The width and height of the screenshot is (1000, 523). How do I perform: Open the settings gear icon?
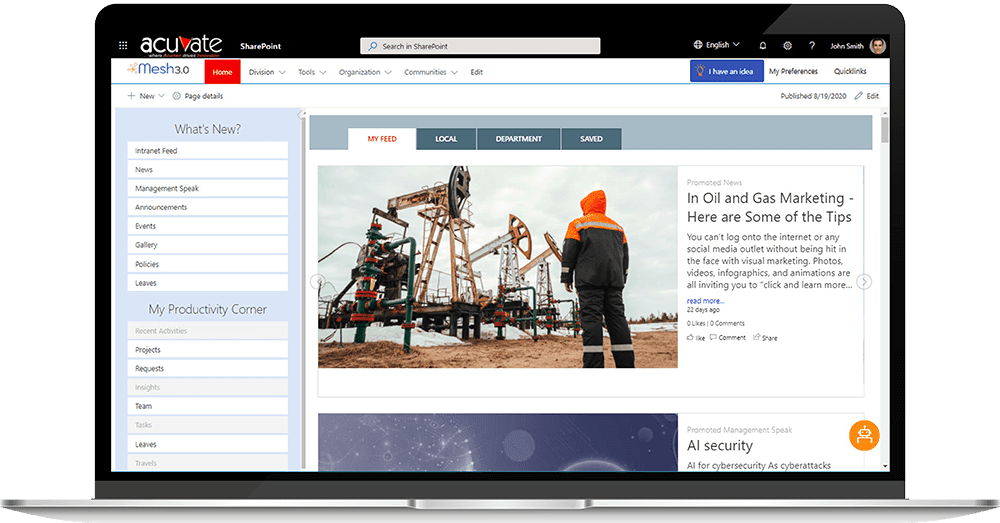point(787,46)
